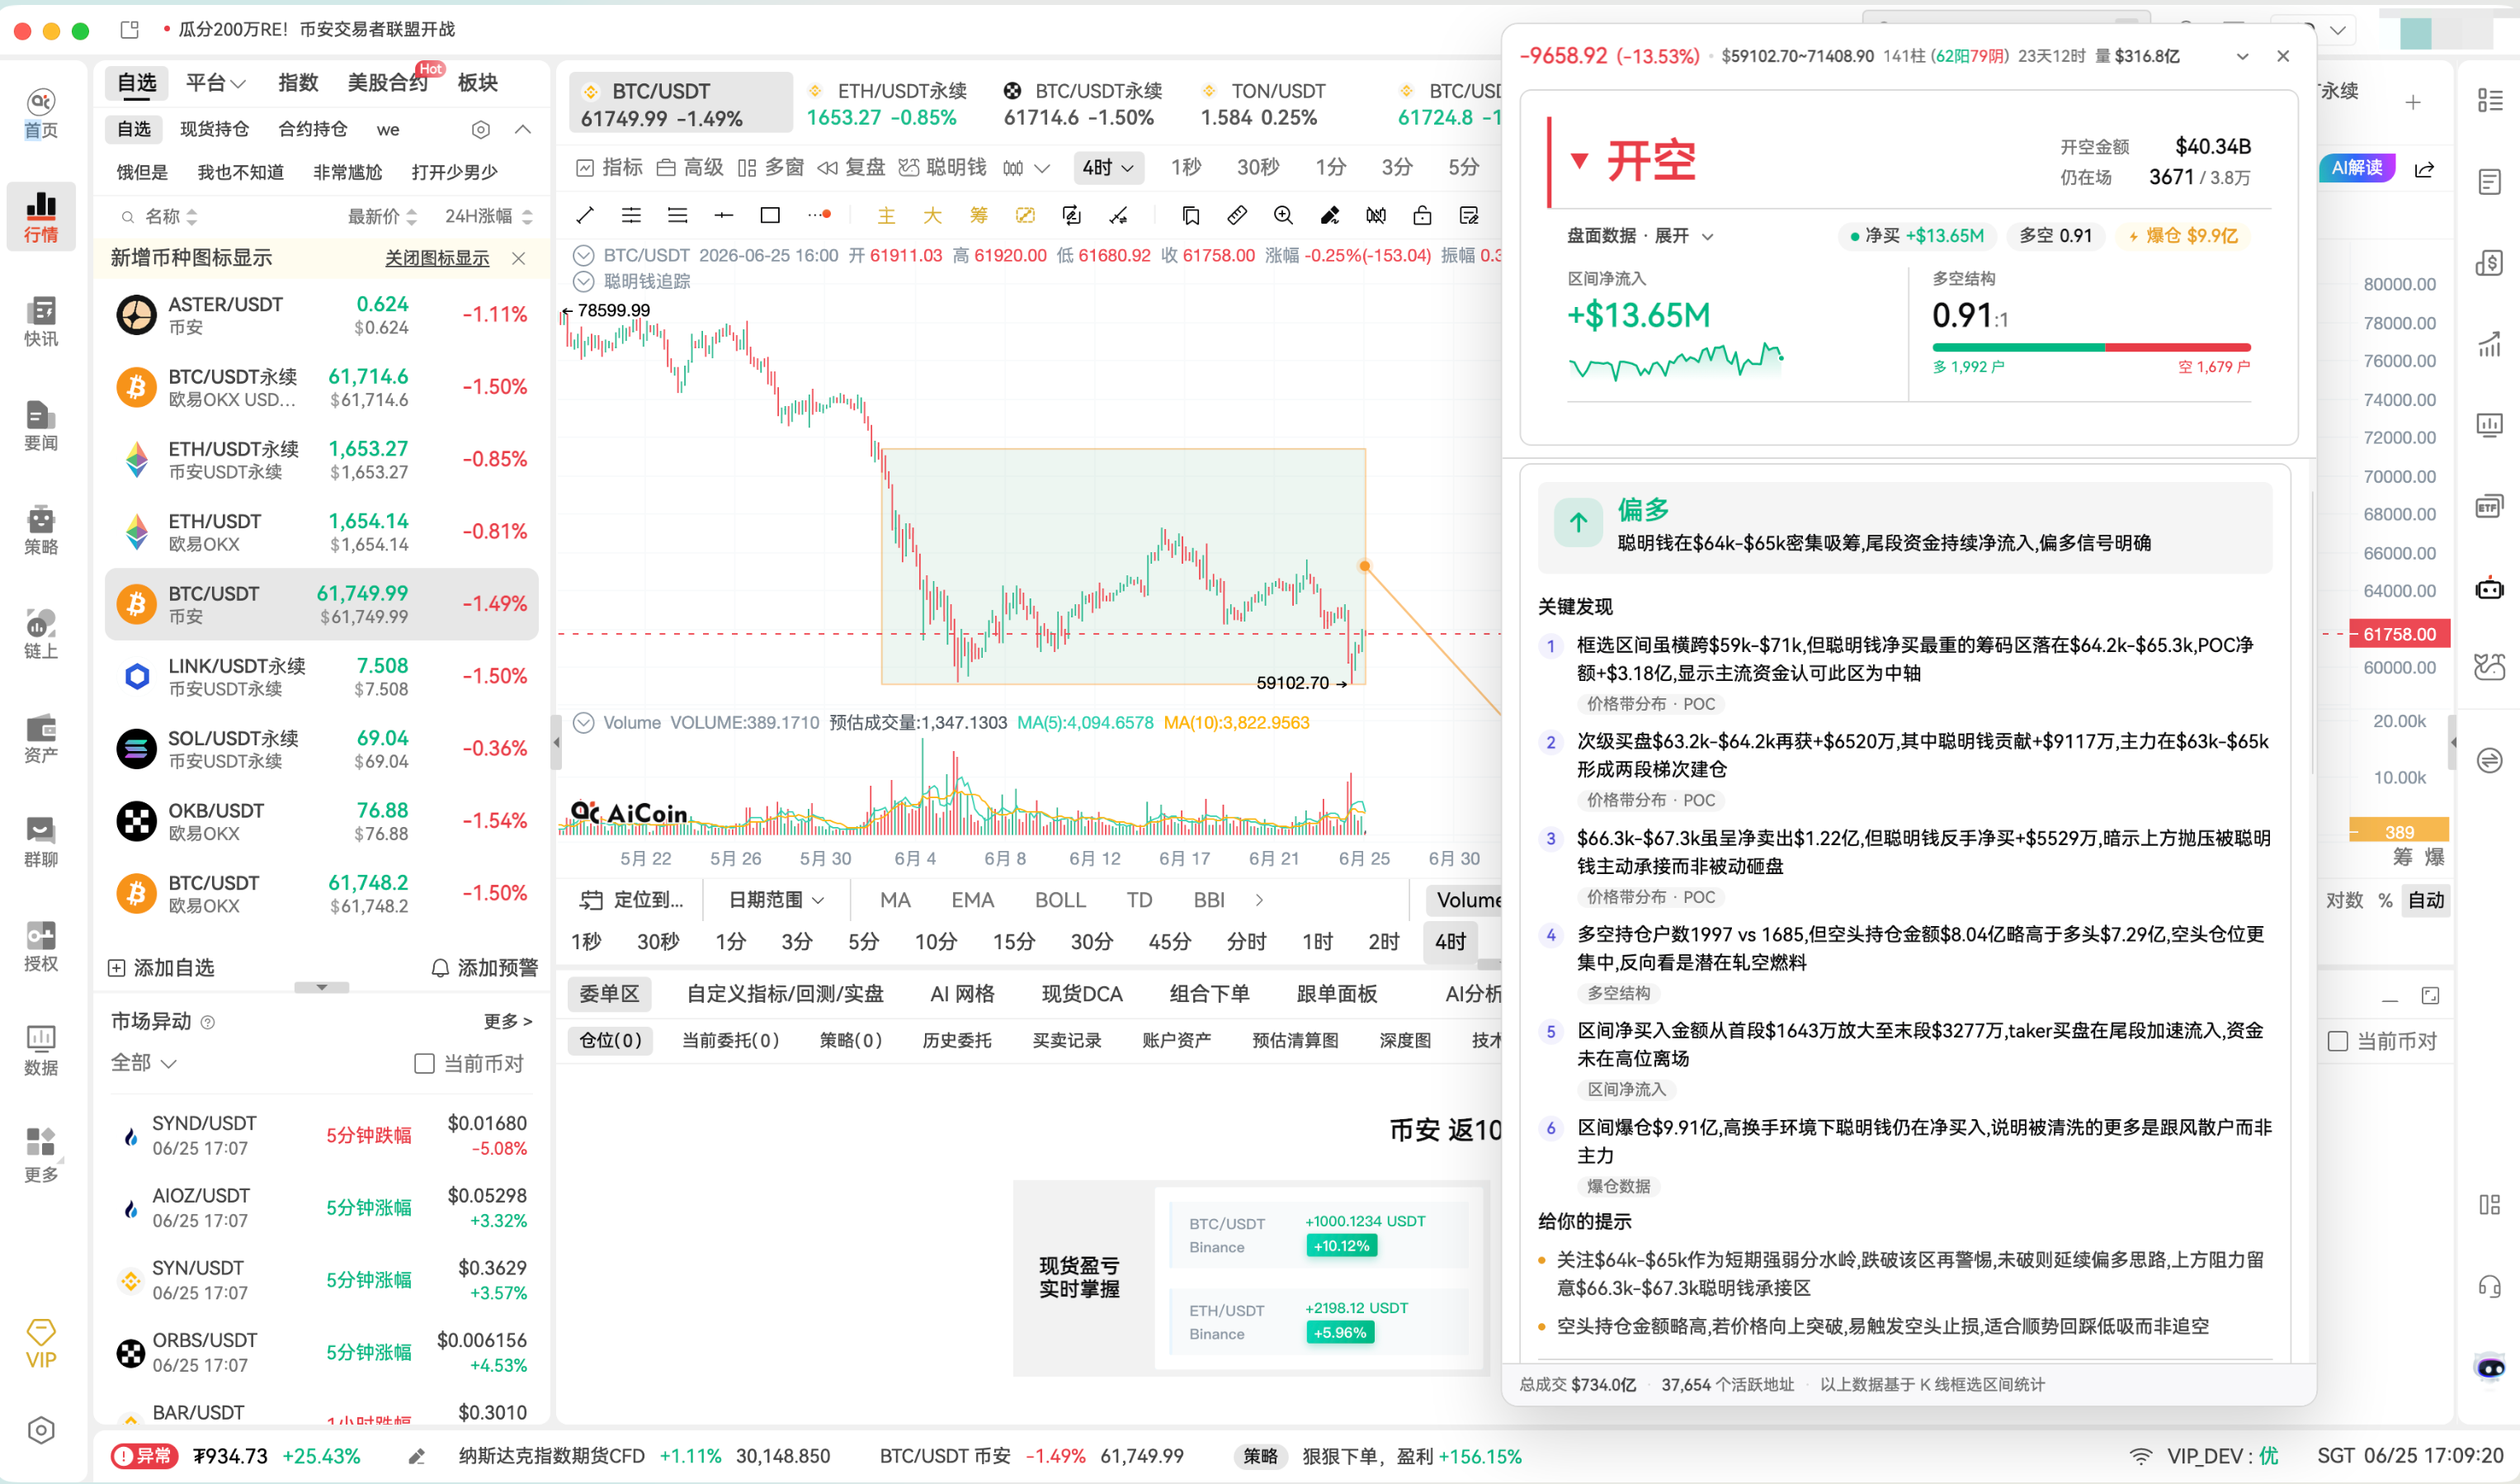Viewport: 2520px width, 1484px height.
Task: Click the 主 main-force indicator icon
Action: tap(886, 215)
